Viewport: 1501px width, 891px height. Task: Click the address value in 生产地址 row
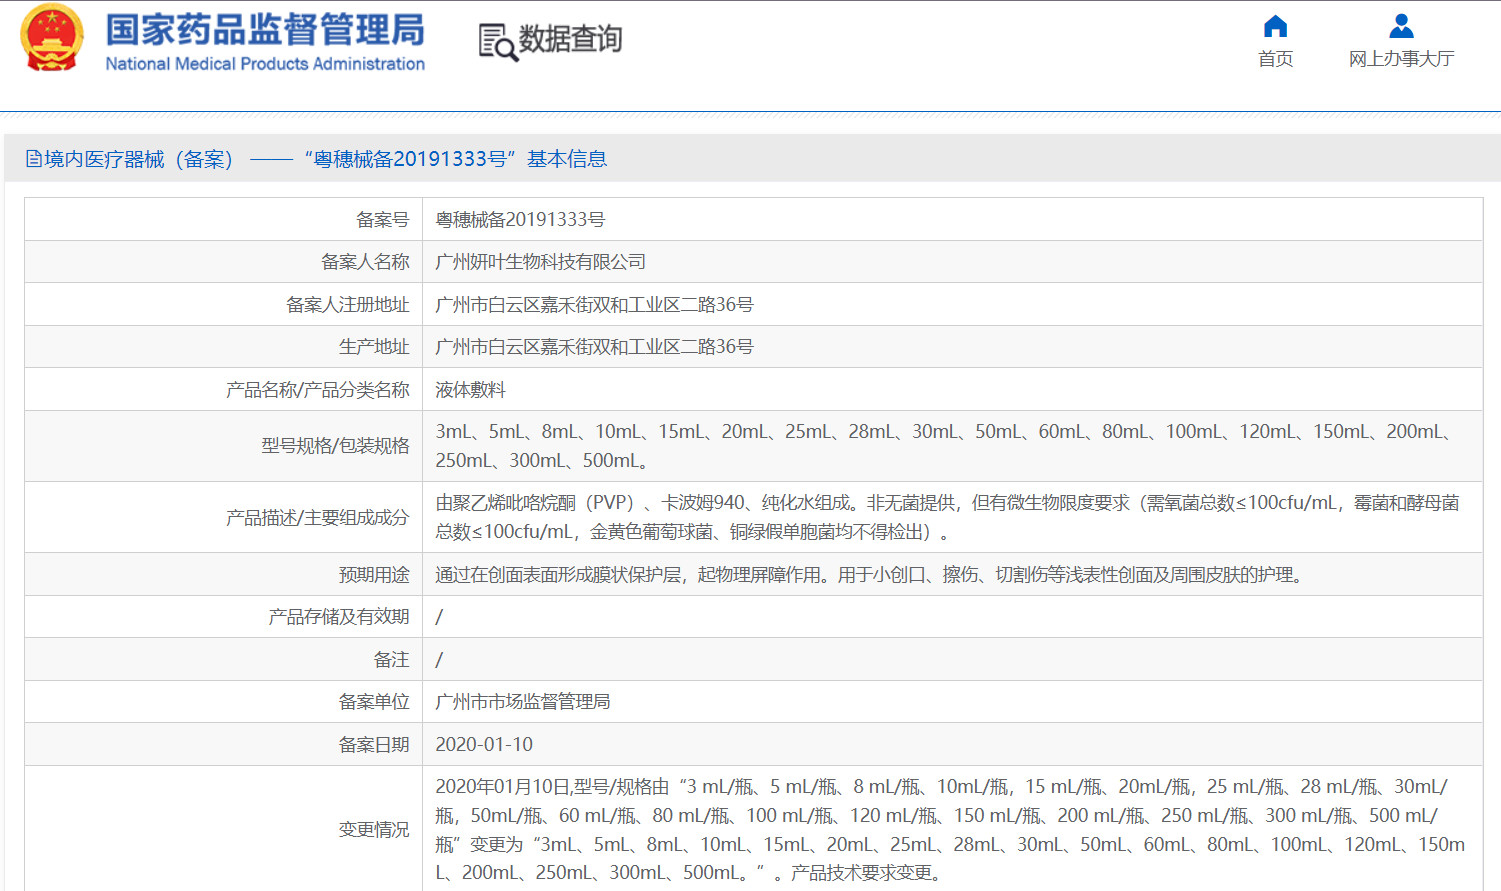[x=594, y=347]
